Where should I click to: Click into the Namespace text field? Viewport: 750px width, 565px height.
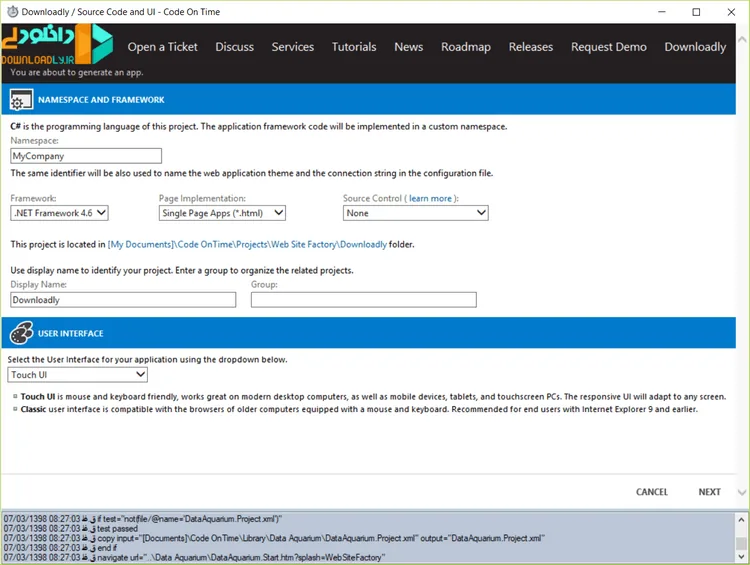(x=86, y=156)
